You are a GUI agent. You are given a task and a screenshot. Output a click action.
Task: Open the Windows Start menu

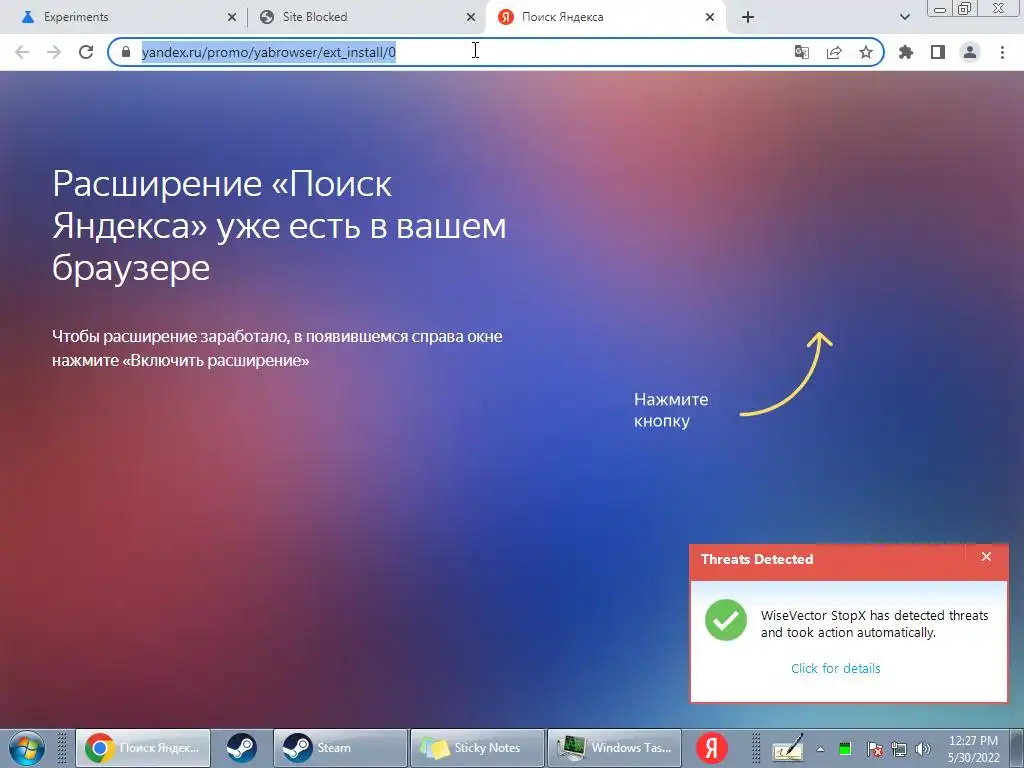click(x=27, y=748)
